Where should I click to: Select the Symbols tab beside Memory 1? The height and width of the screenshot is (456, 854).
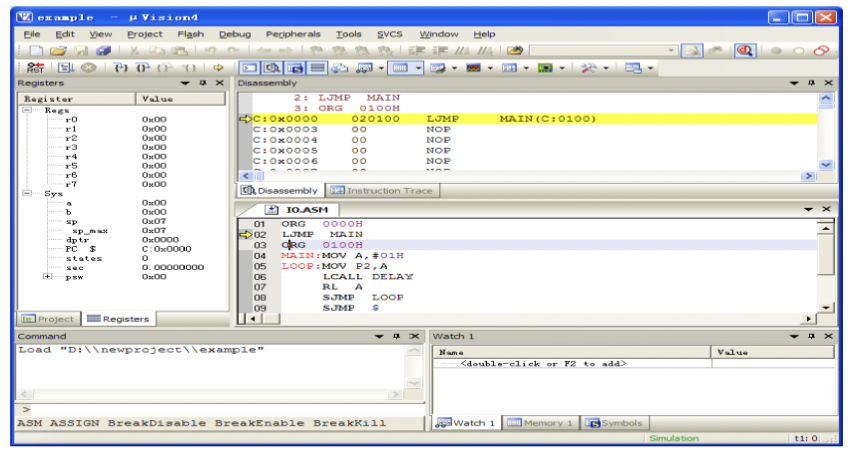614,423
